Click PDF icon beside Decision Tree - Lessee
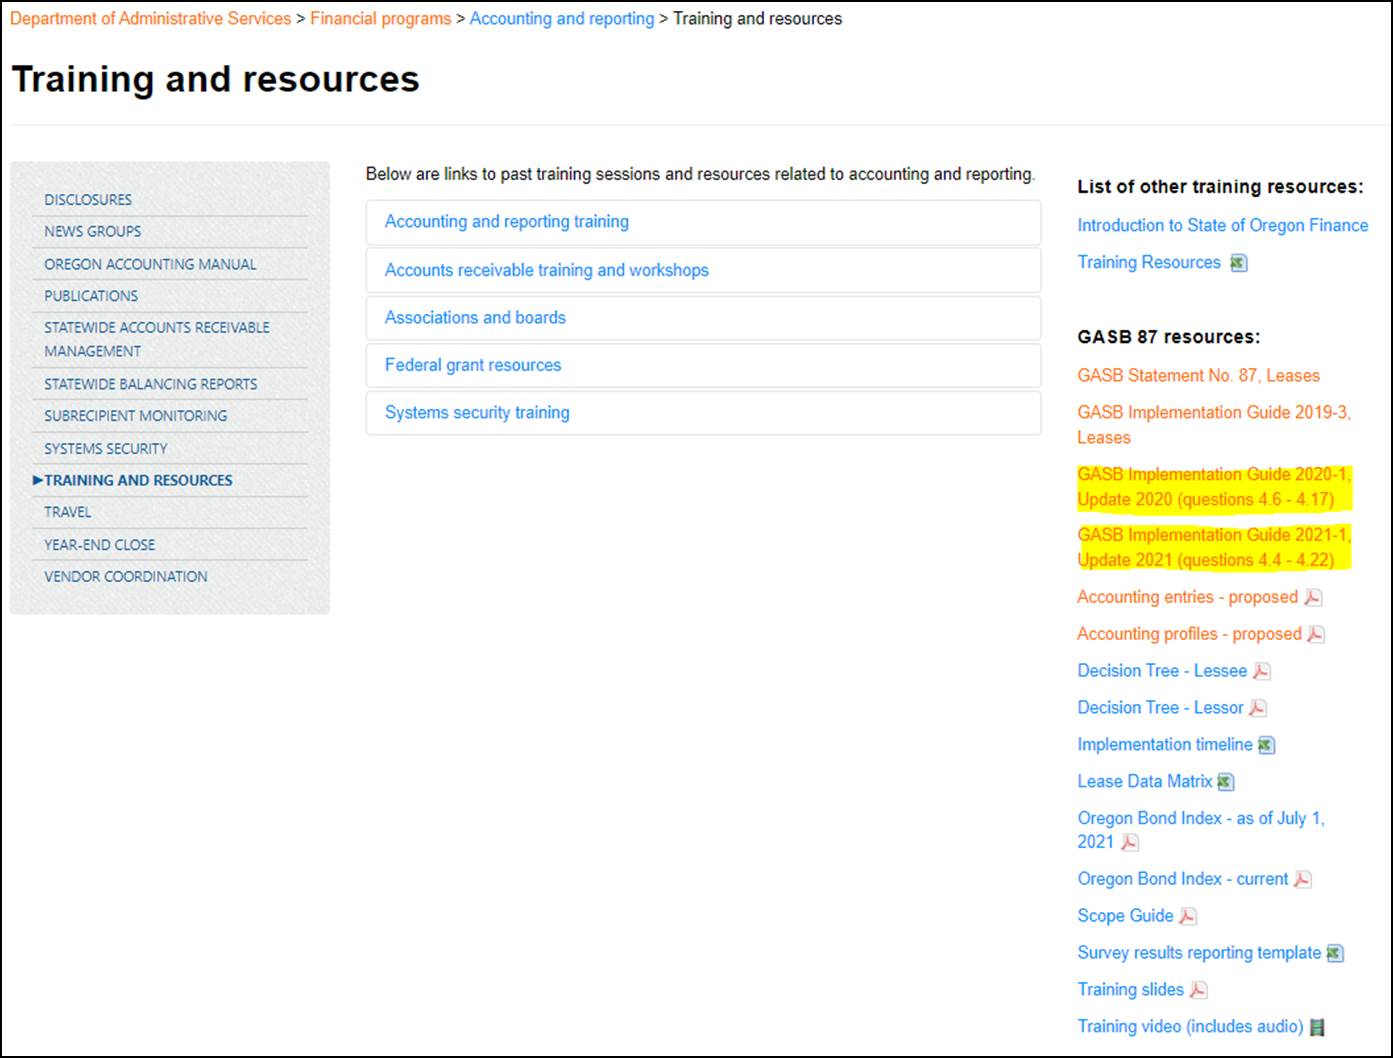The height and width of the screenshot is (1058, 1393). pos(1262,672)
